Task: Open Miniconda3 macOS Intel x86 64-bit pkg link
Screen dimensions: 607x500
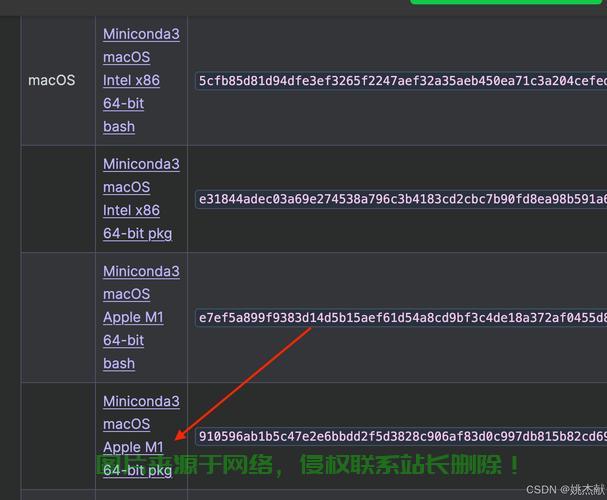Action: 141,199
